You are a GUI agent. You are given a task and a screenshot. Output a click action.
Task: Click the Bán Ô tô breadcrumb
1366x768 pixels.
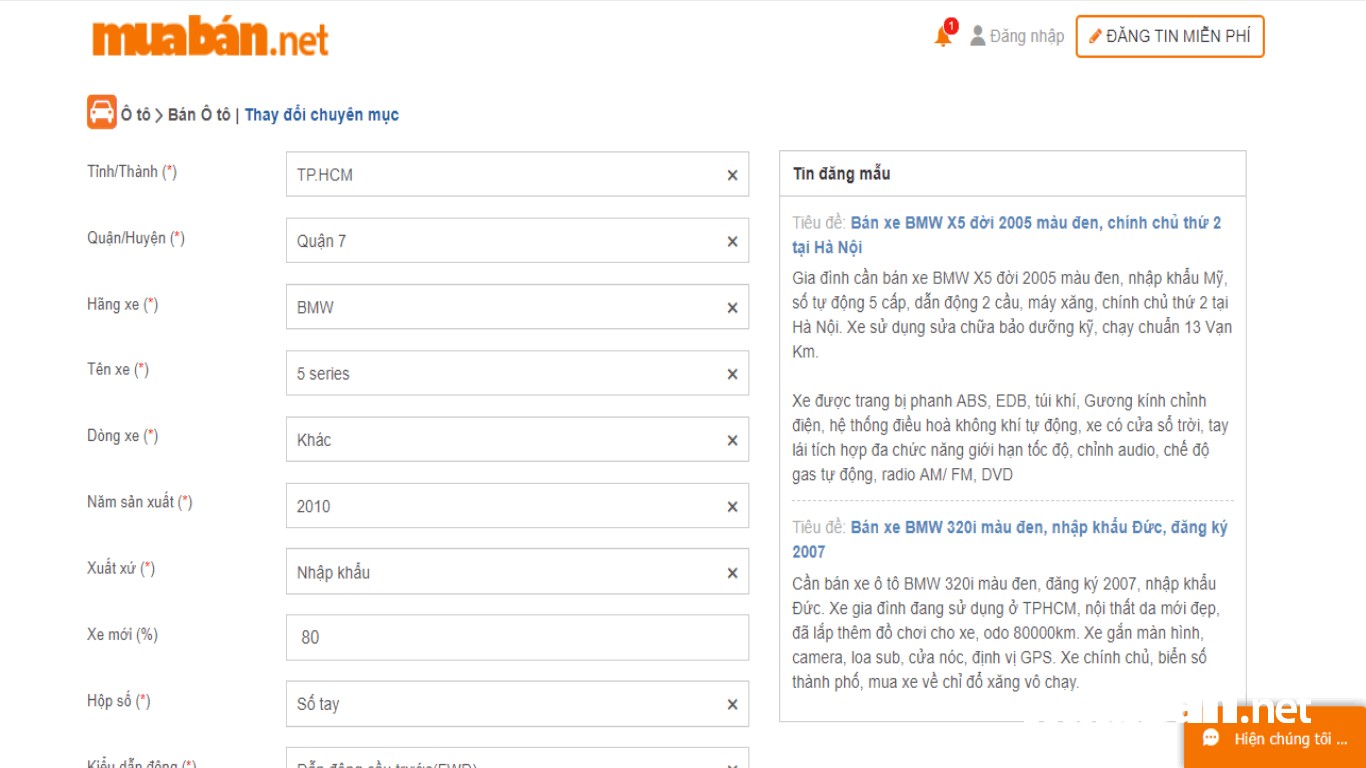[x=199, y=115]
